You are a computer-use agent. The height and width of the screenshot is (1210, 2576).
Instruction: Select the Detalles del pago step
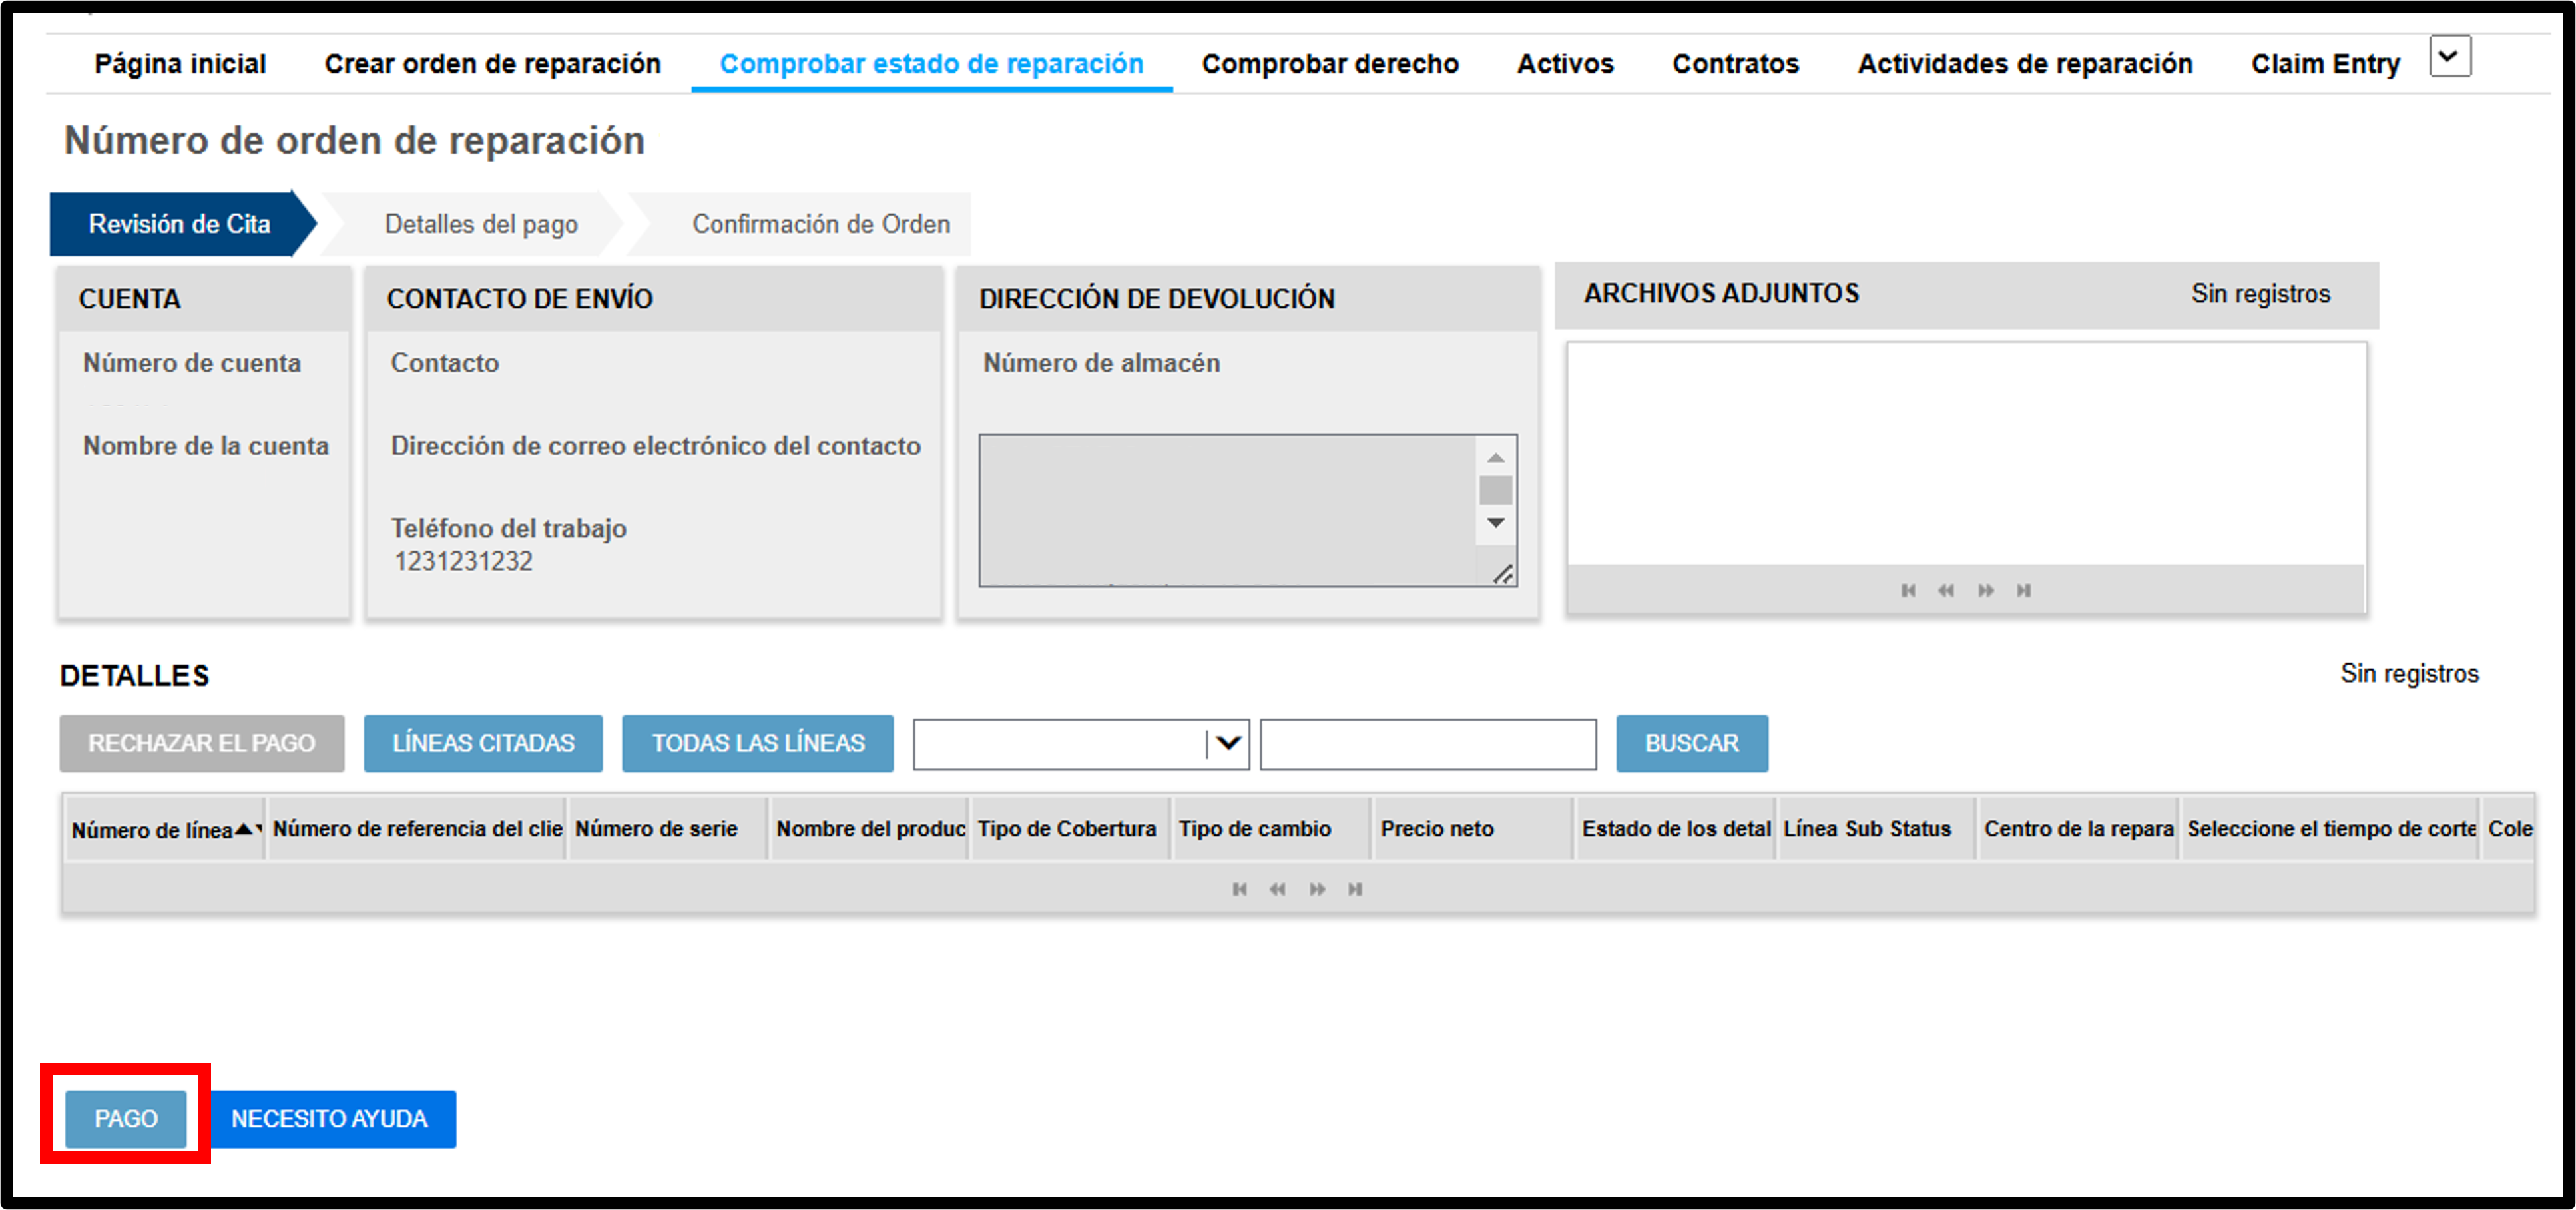click(481, 224)
